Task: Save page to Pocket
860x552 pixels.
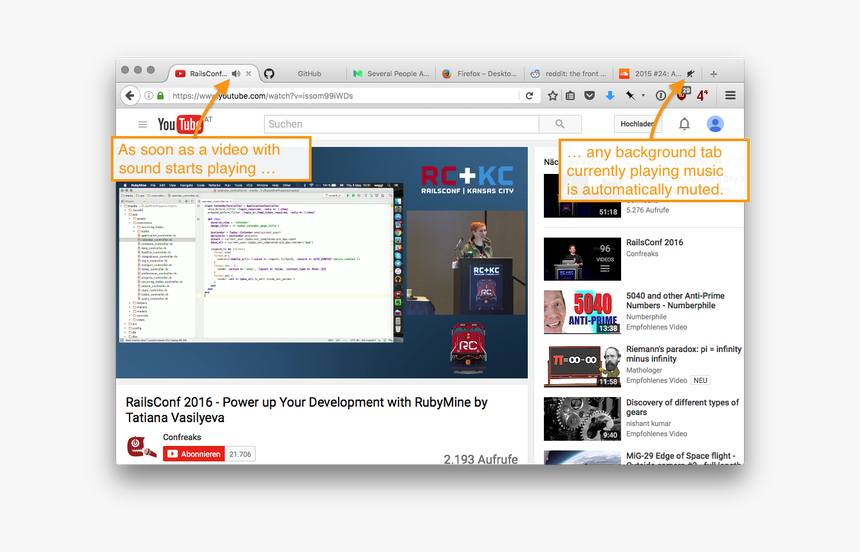Action: click(590, 95)
